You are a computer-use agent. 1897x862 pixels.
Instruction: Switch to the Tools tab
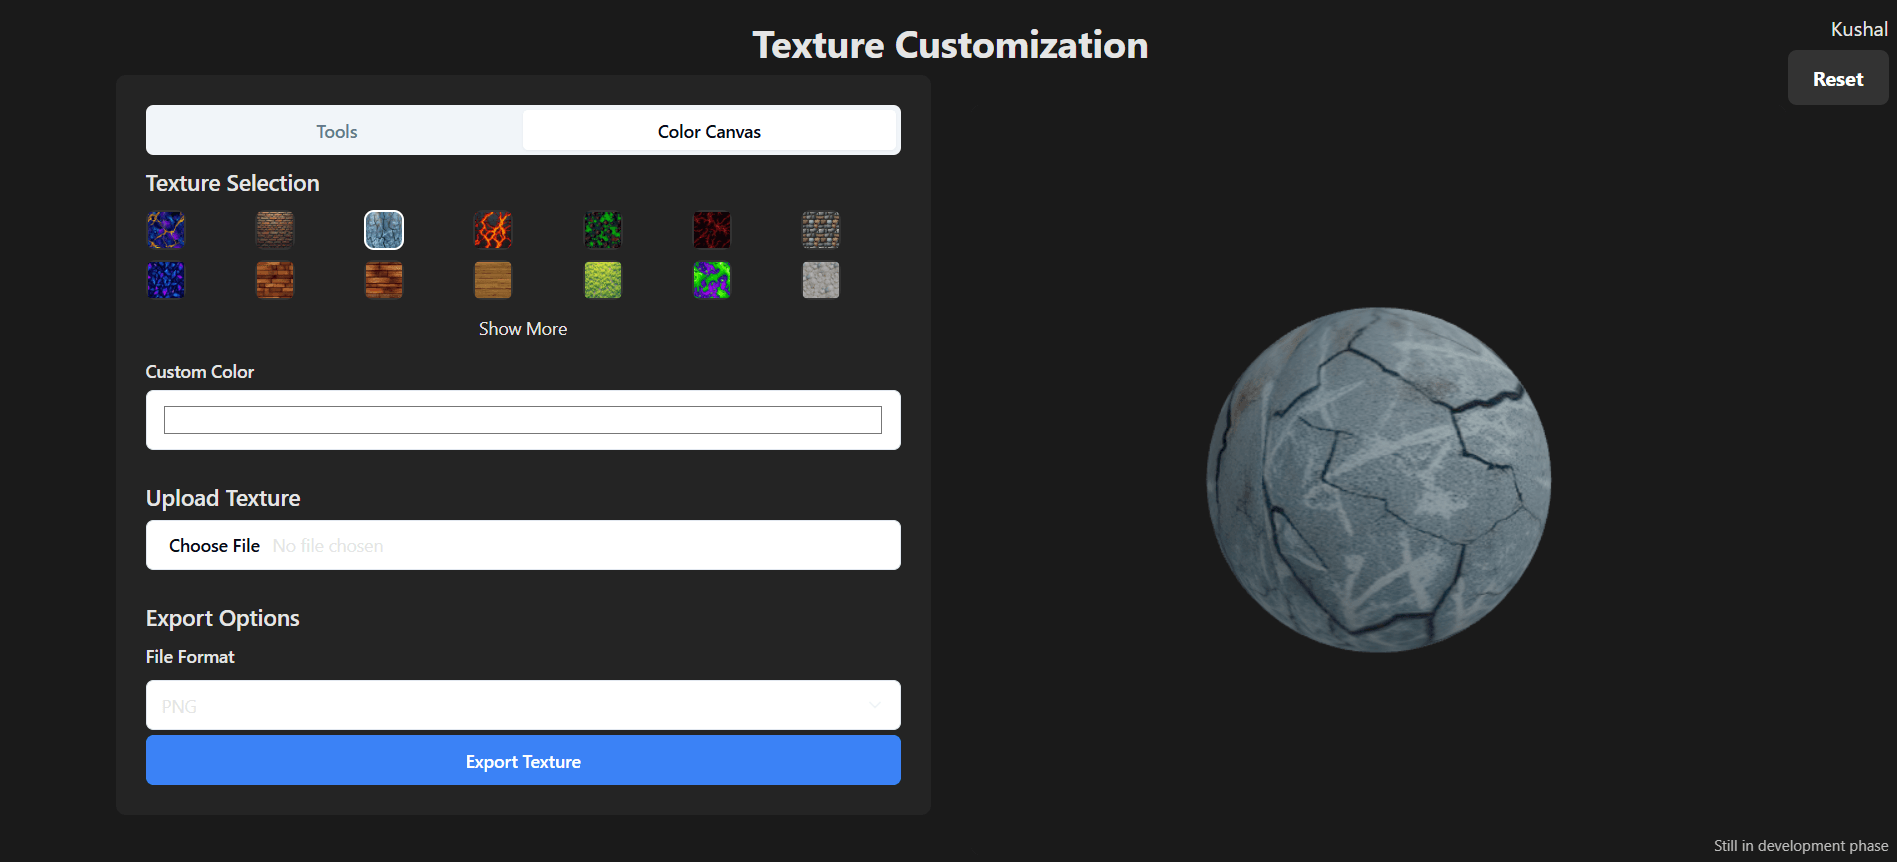(x=336, y=132)
